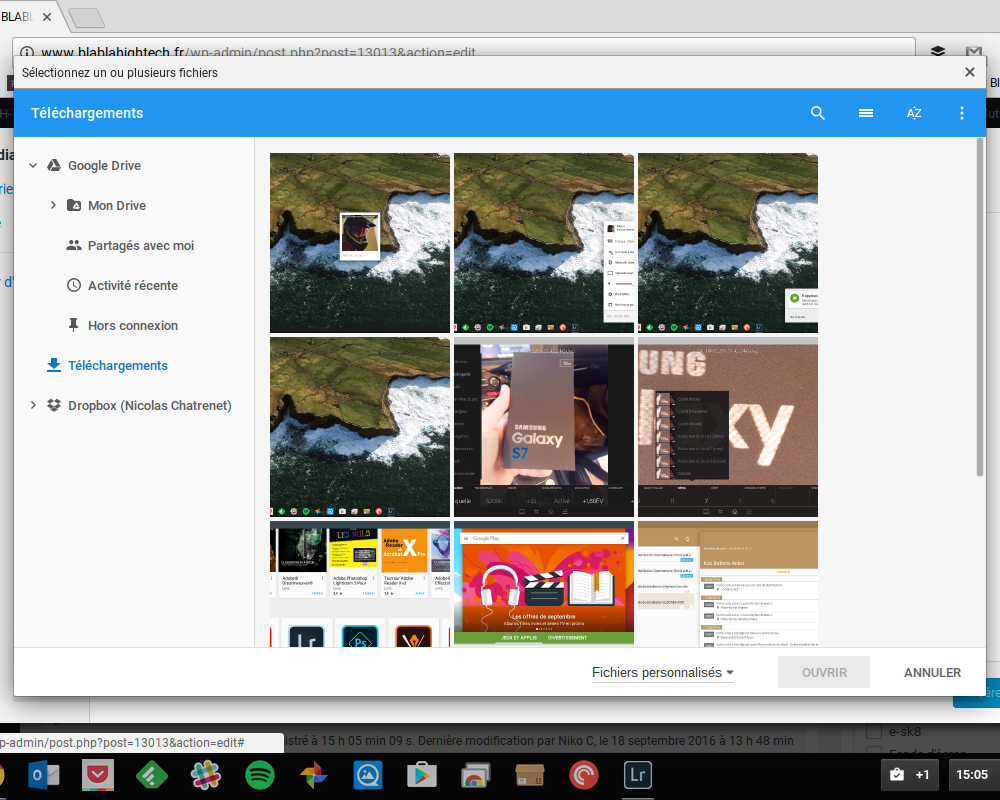Open Play Store from the shelf
Viewport: 1000px width, 800px height.
422,775
